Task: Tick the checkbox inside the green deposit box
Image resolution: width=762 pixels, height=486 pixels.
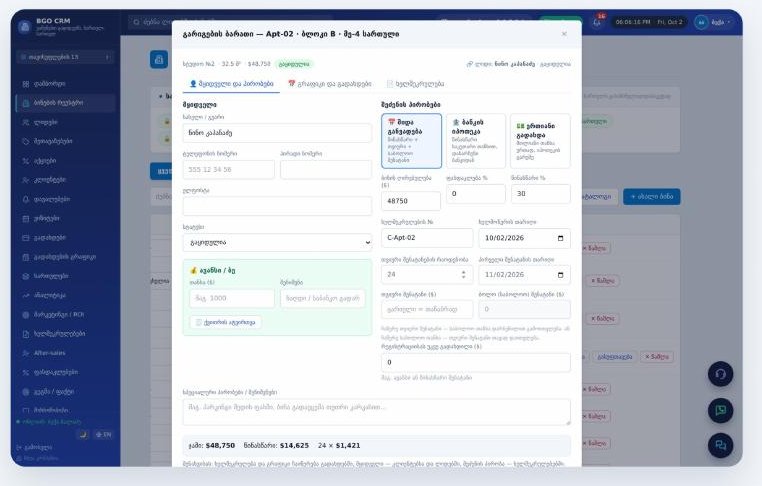Action: [x=198, y=322]
